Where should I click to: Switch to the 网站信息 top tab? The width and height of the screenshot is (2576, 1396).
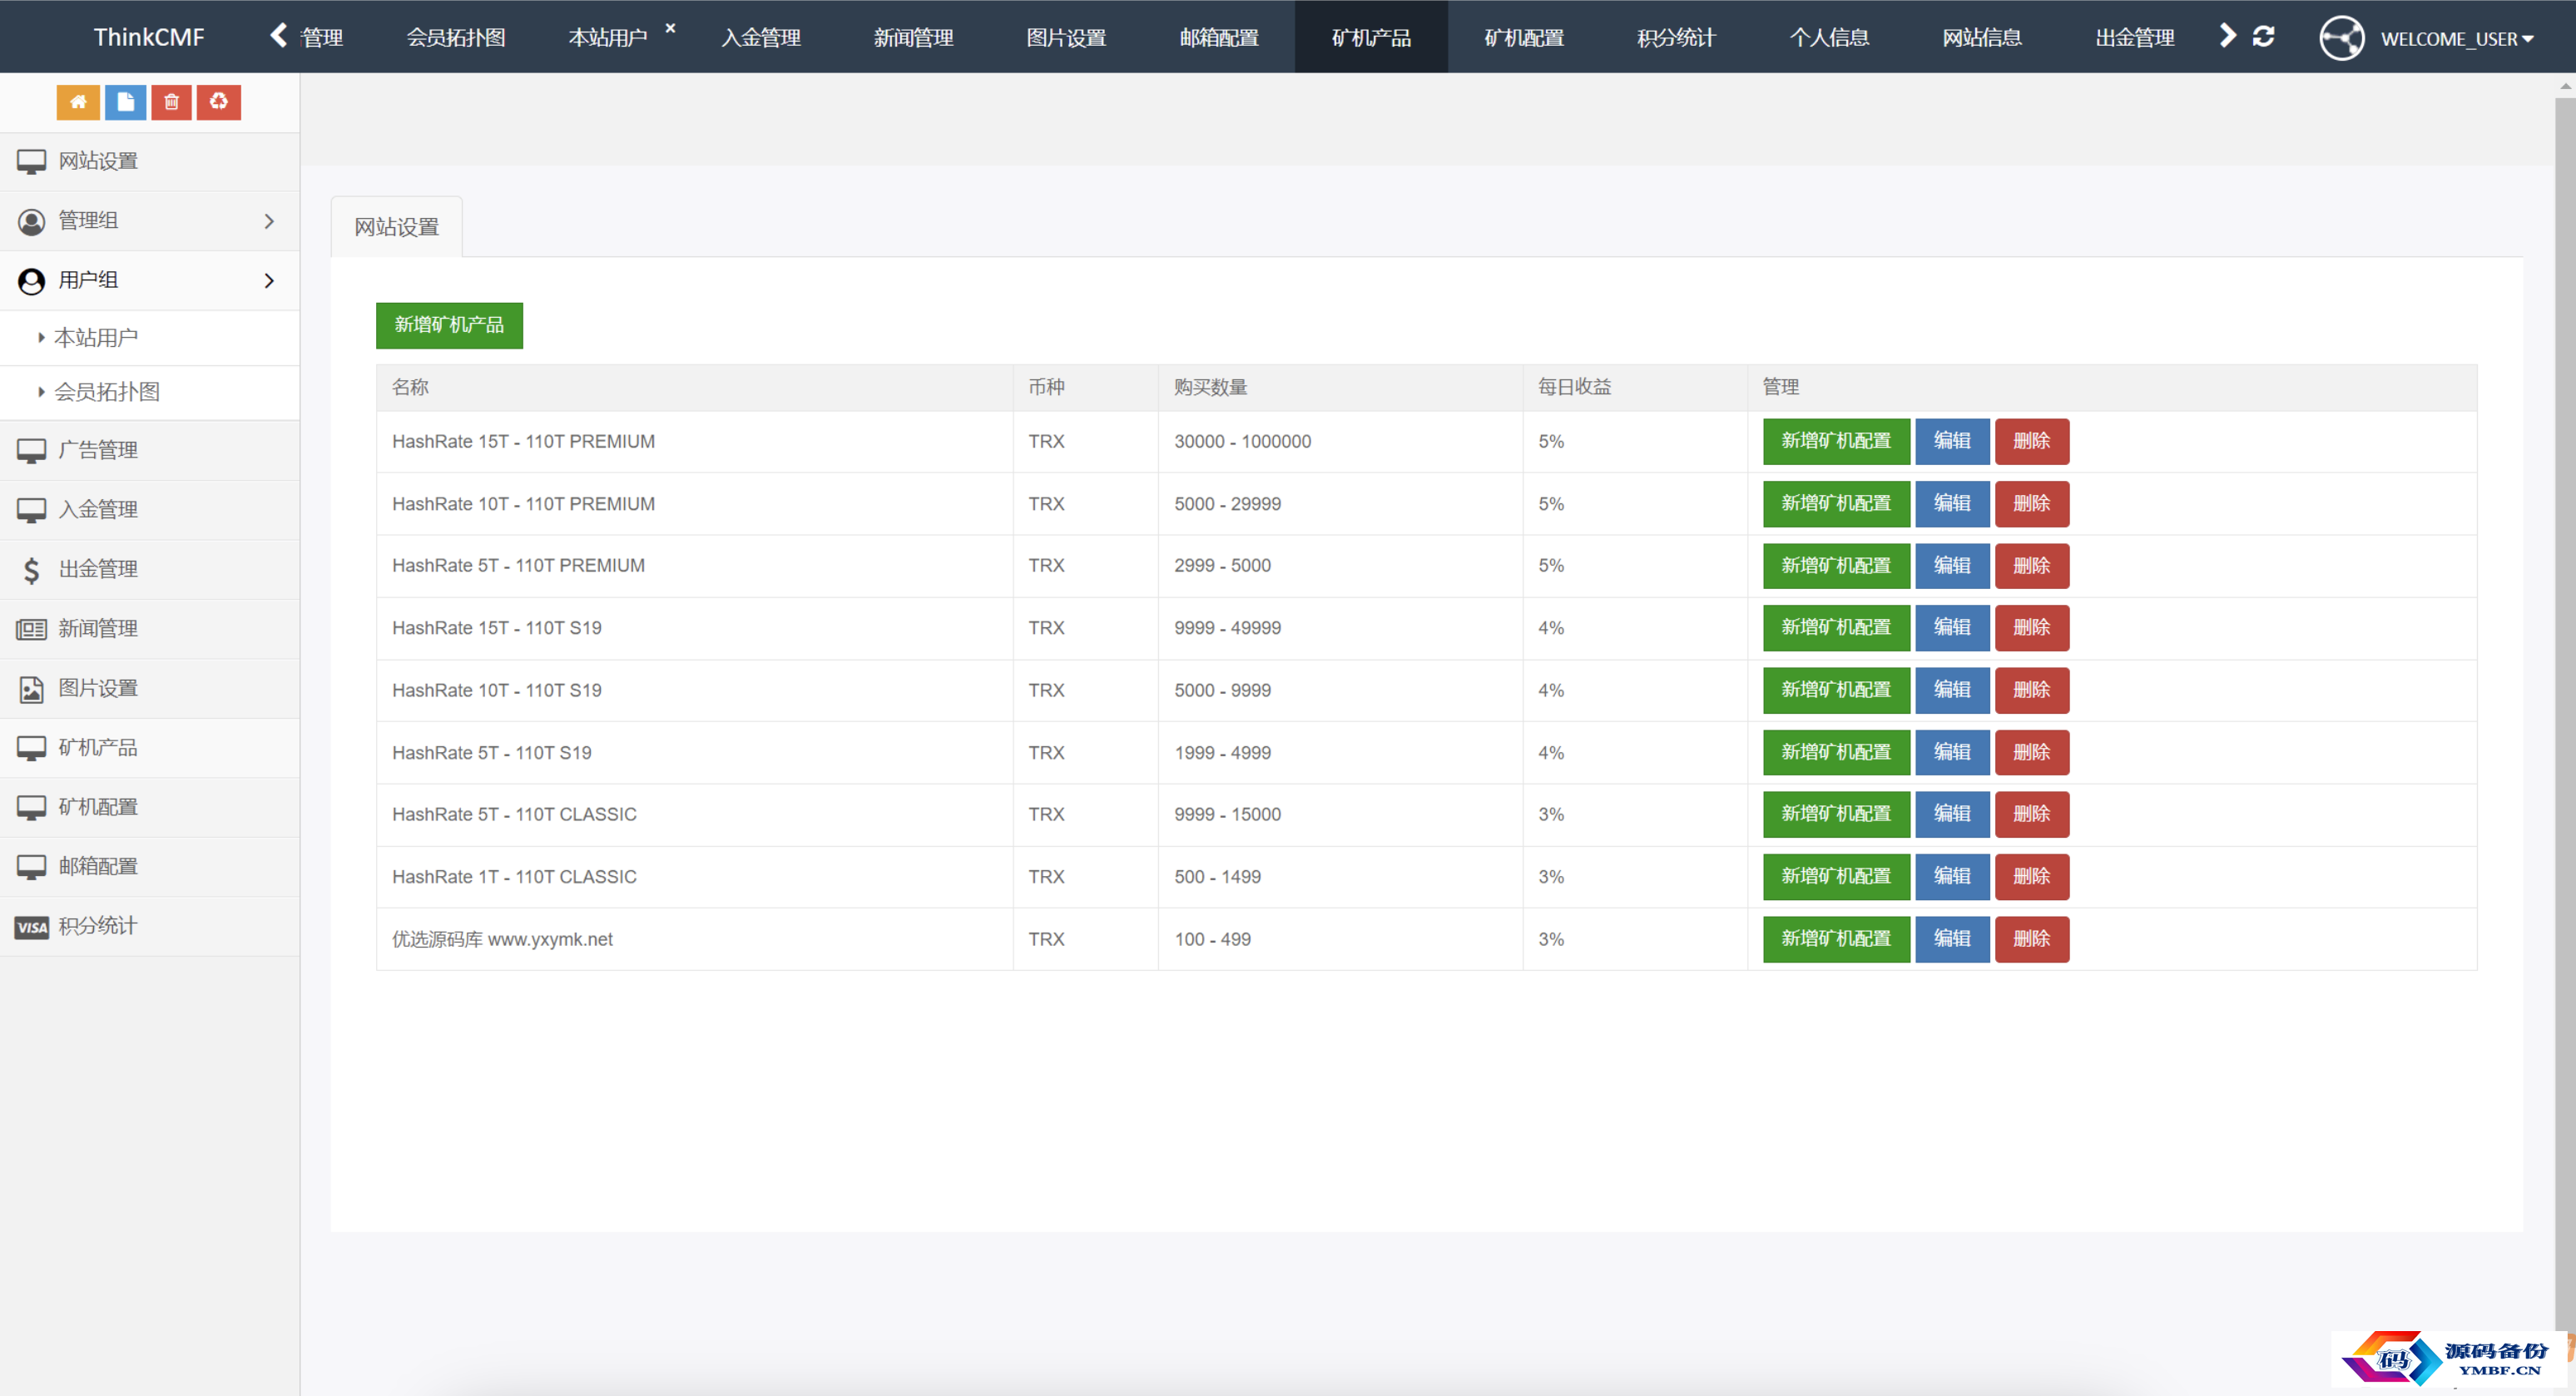click(1982, 38)
